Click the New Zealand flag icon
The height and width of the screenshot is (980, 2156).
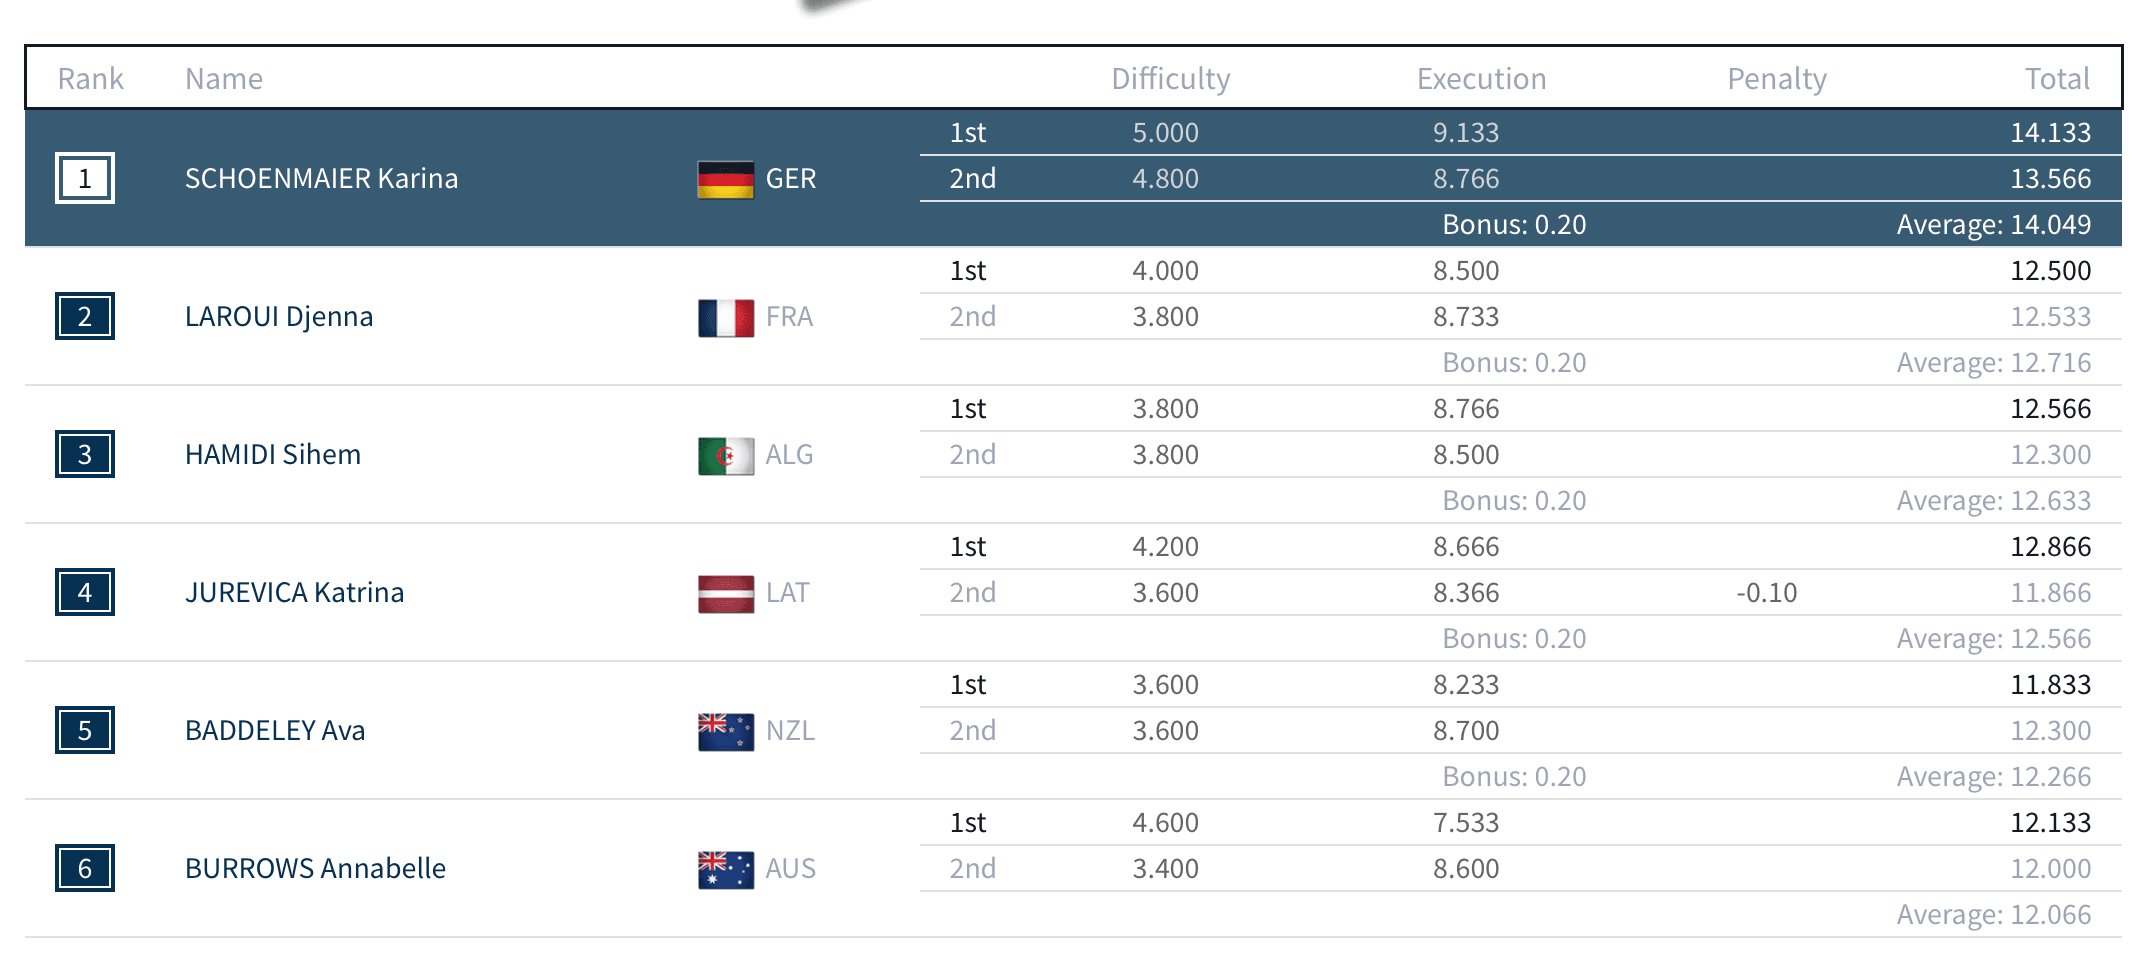coord(726,732)
